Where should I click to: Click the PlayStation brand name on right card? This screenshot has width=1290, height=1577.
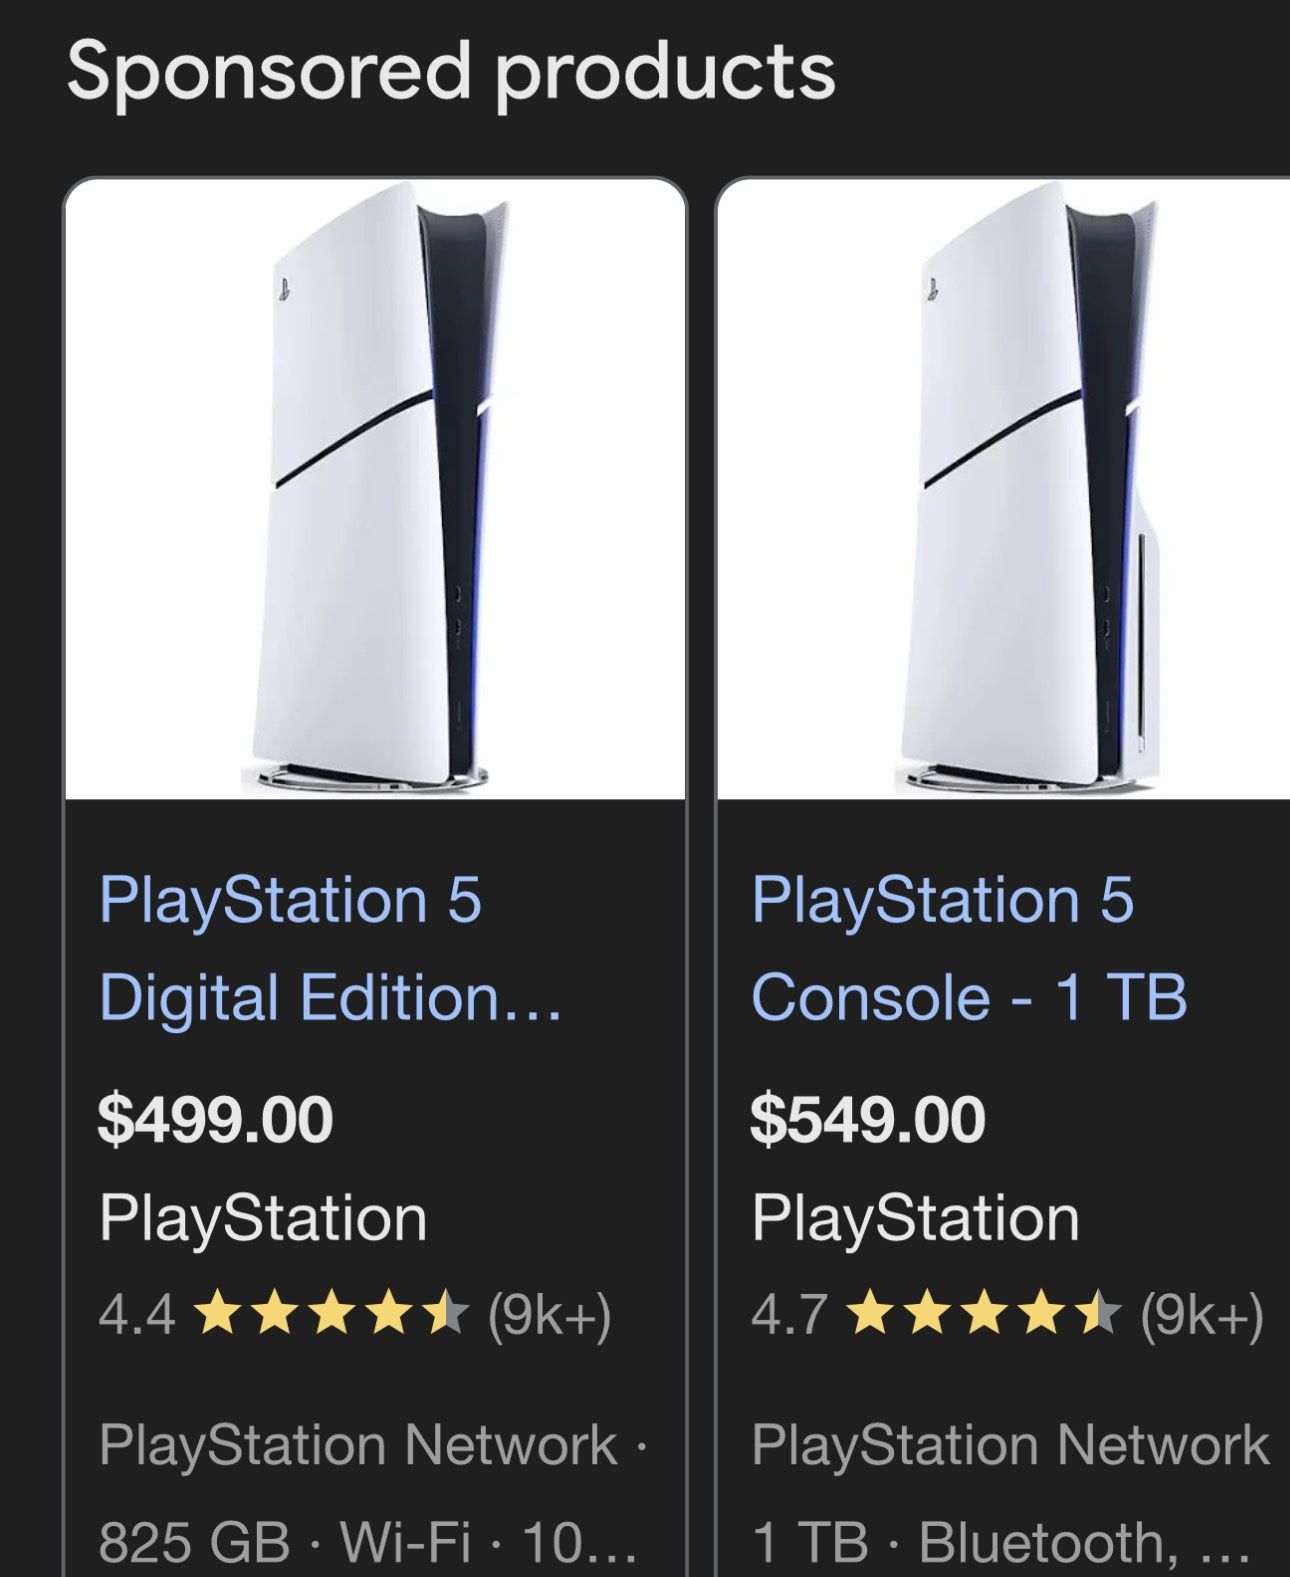click(915, 1219)
